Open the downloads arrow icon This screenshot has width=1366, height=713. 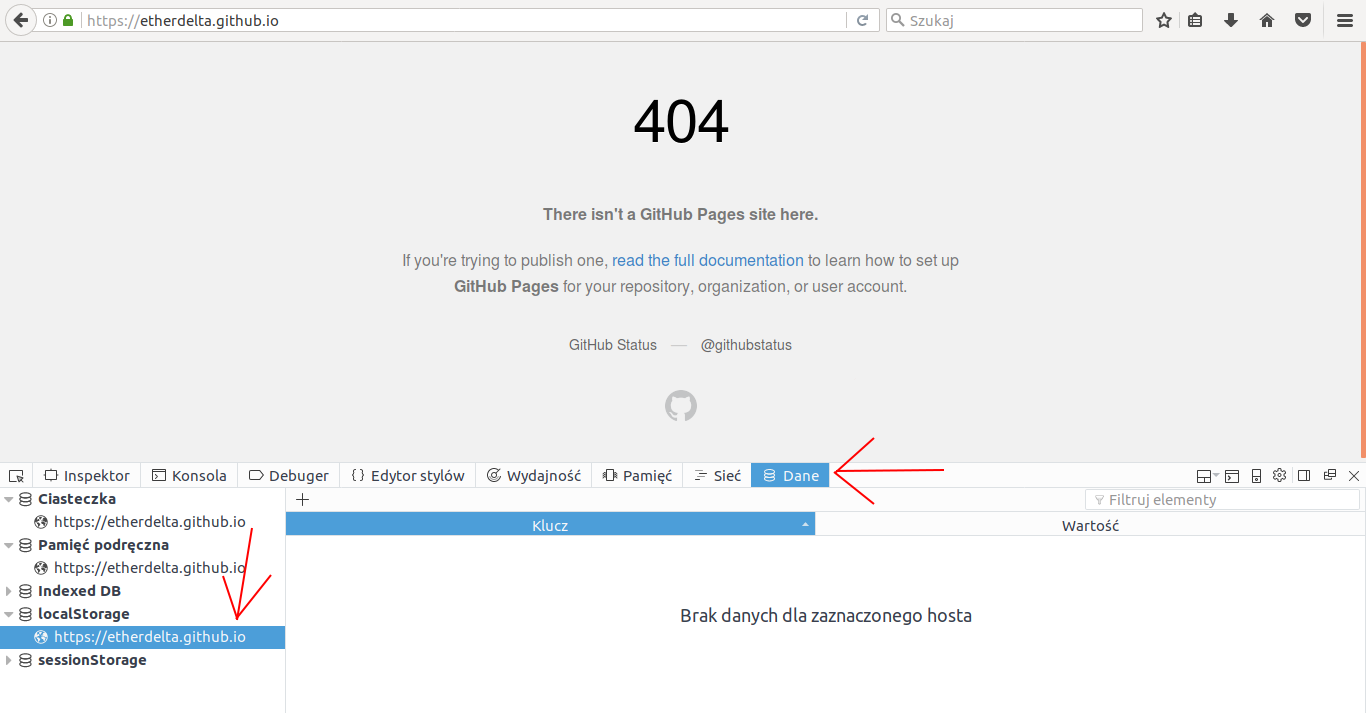point(1231,20)
